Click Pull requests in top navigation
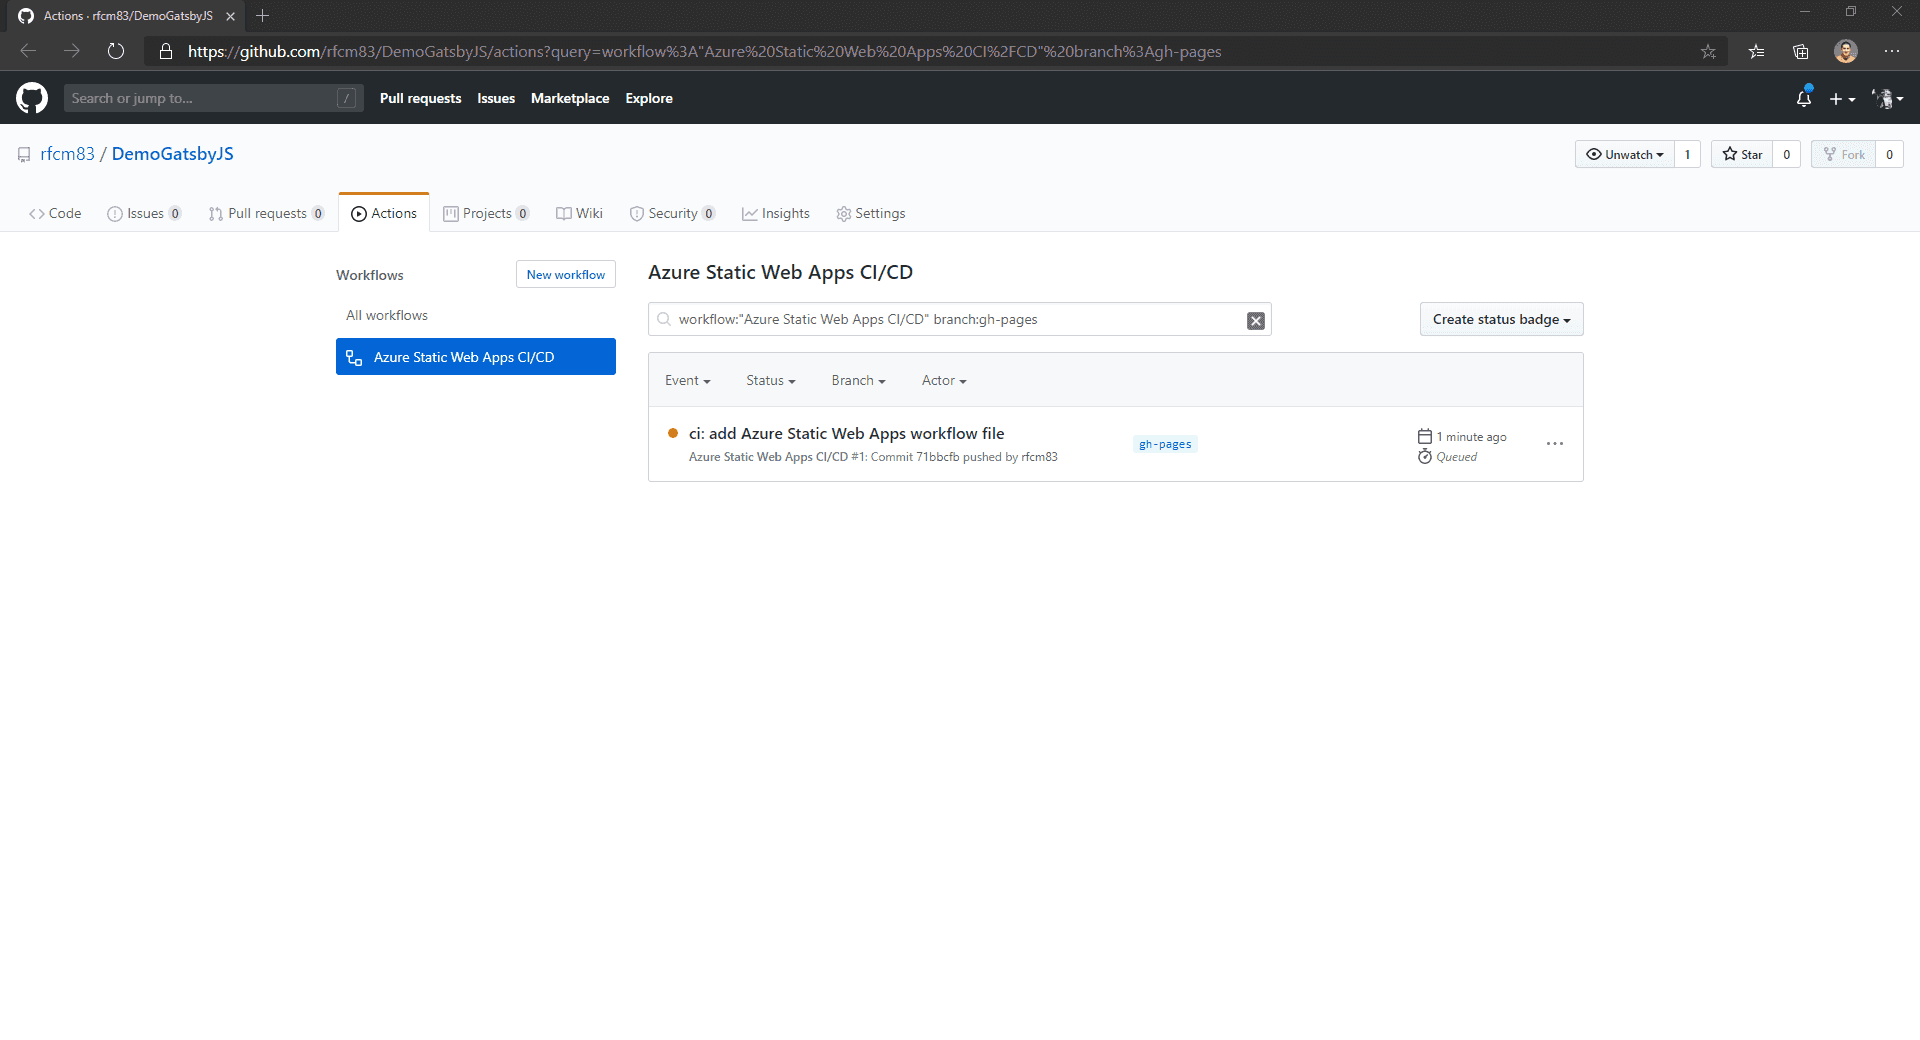This screenshot has height=1040, width=1920. (x=420, y=98)
